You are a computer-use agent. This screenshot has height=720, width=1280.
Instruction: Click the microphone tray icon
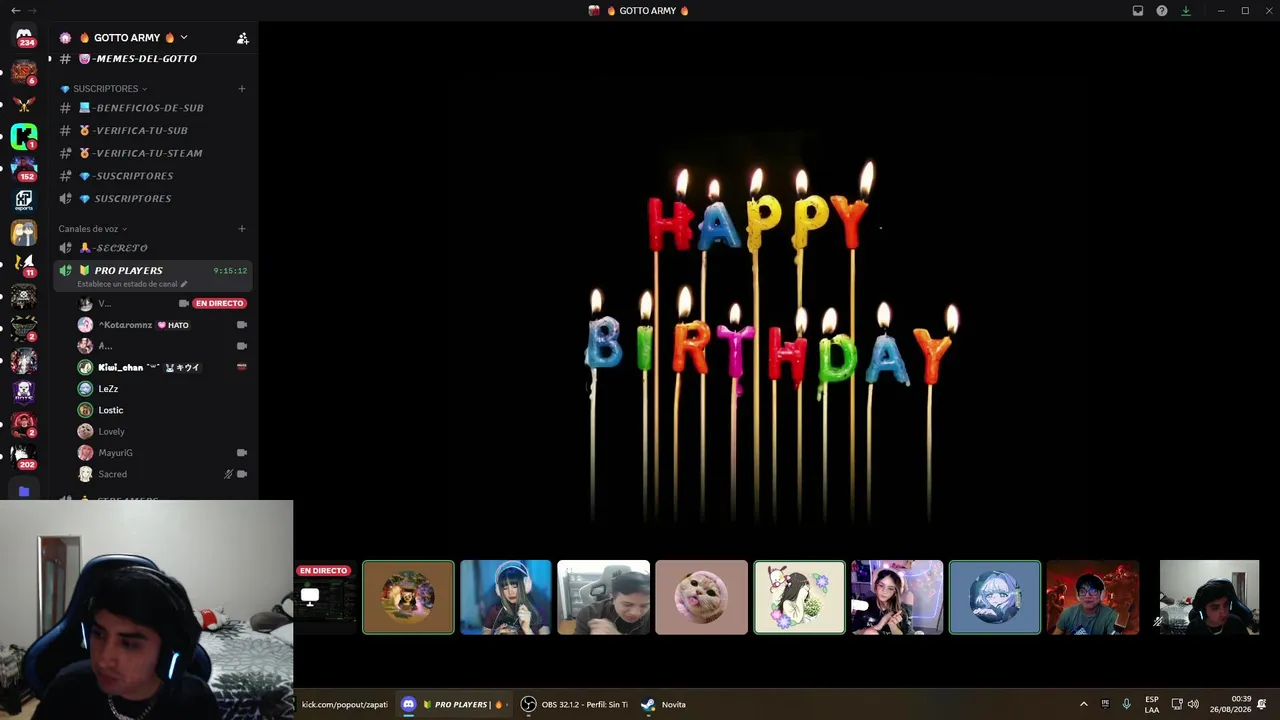[x=1126, y=704]
